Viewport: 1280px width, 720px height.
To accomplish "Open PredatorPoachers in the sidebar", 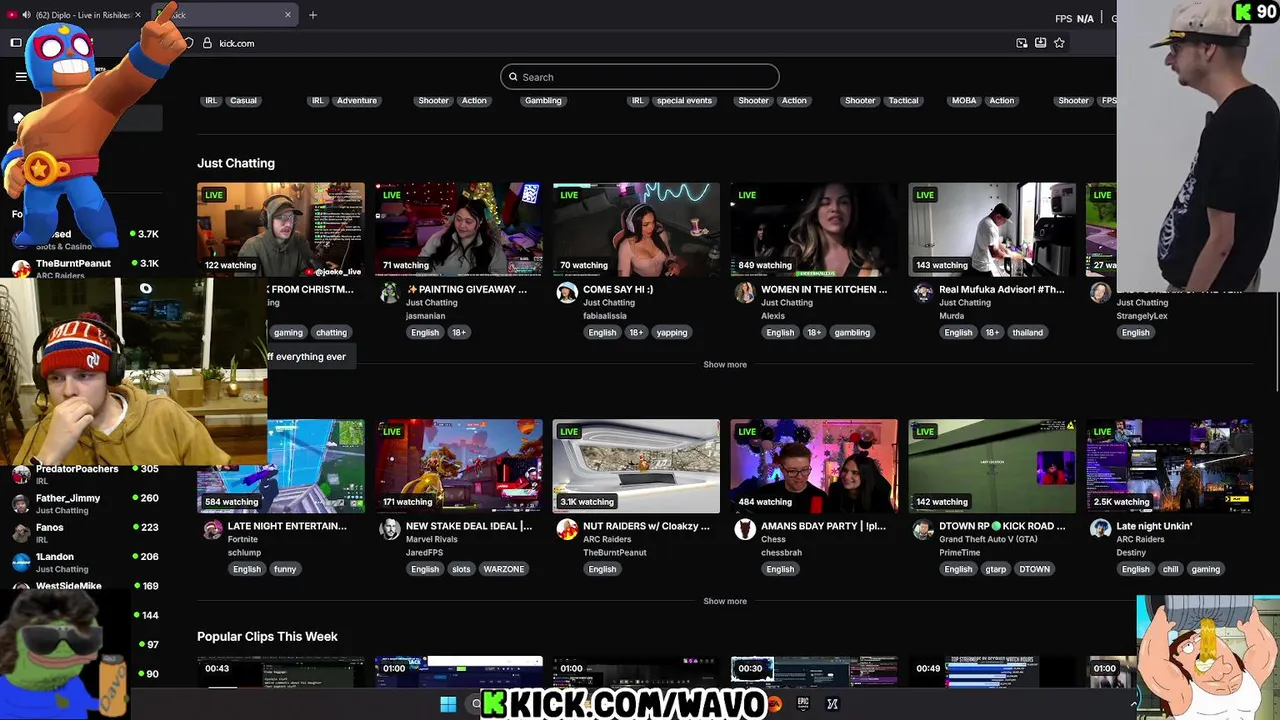I will [x=85, y=474].
